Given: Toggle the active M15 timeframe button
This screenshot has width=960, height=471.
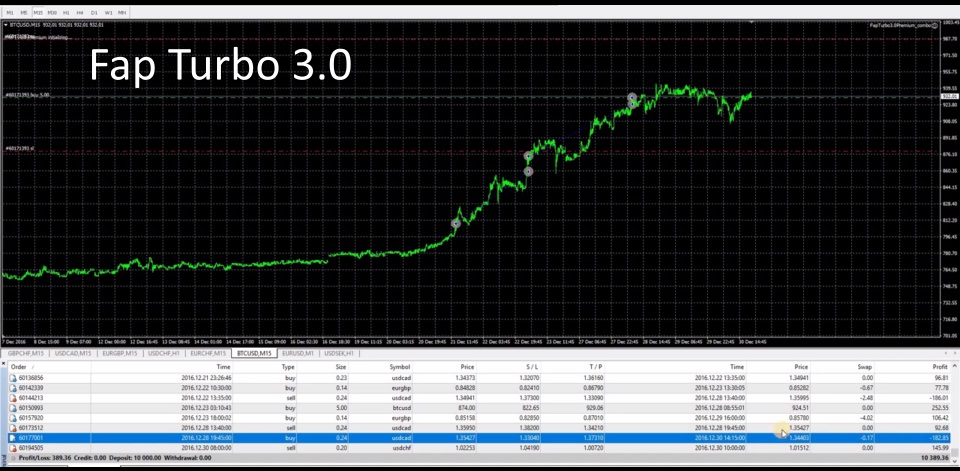Looking at the screenshot, I should coord(38,12).
